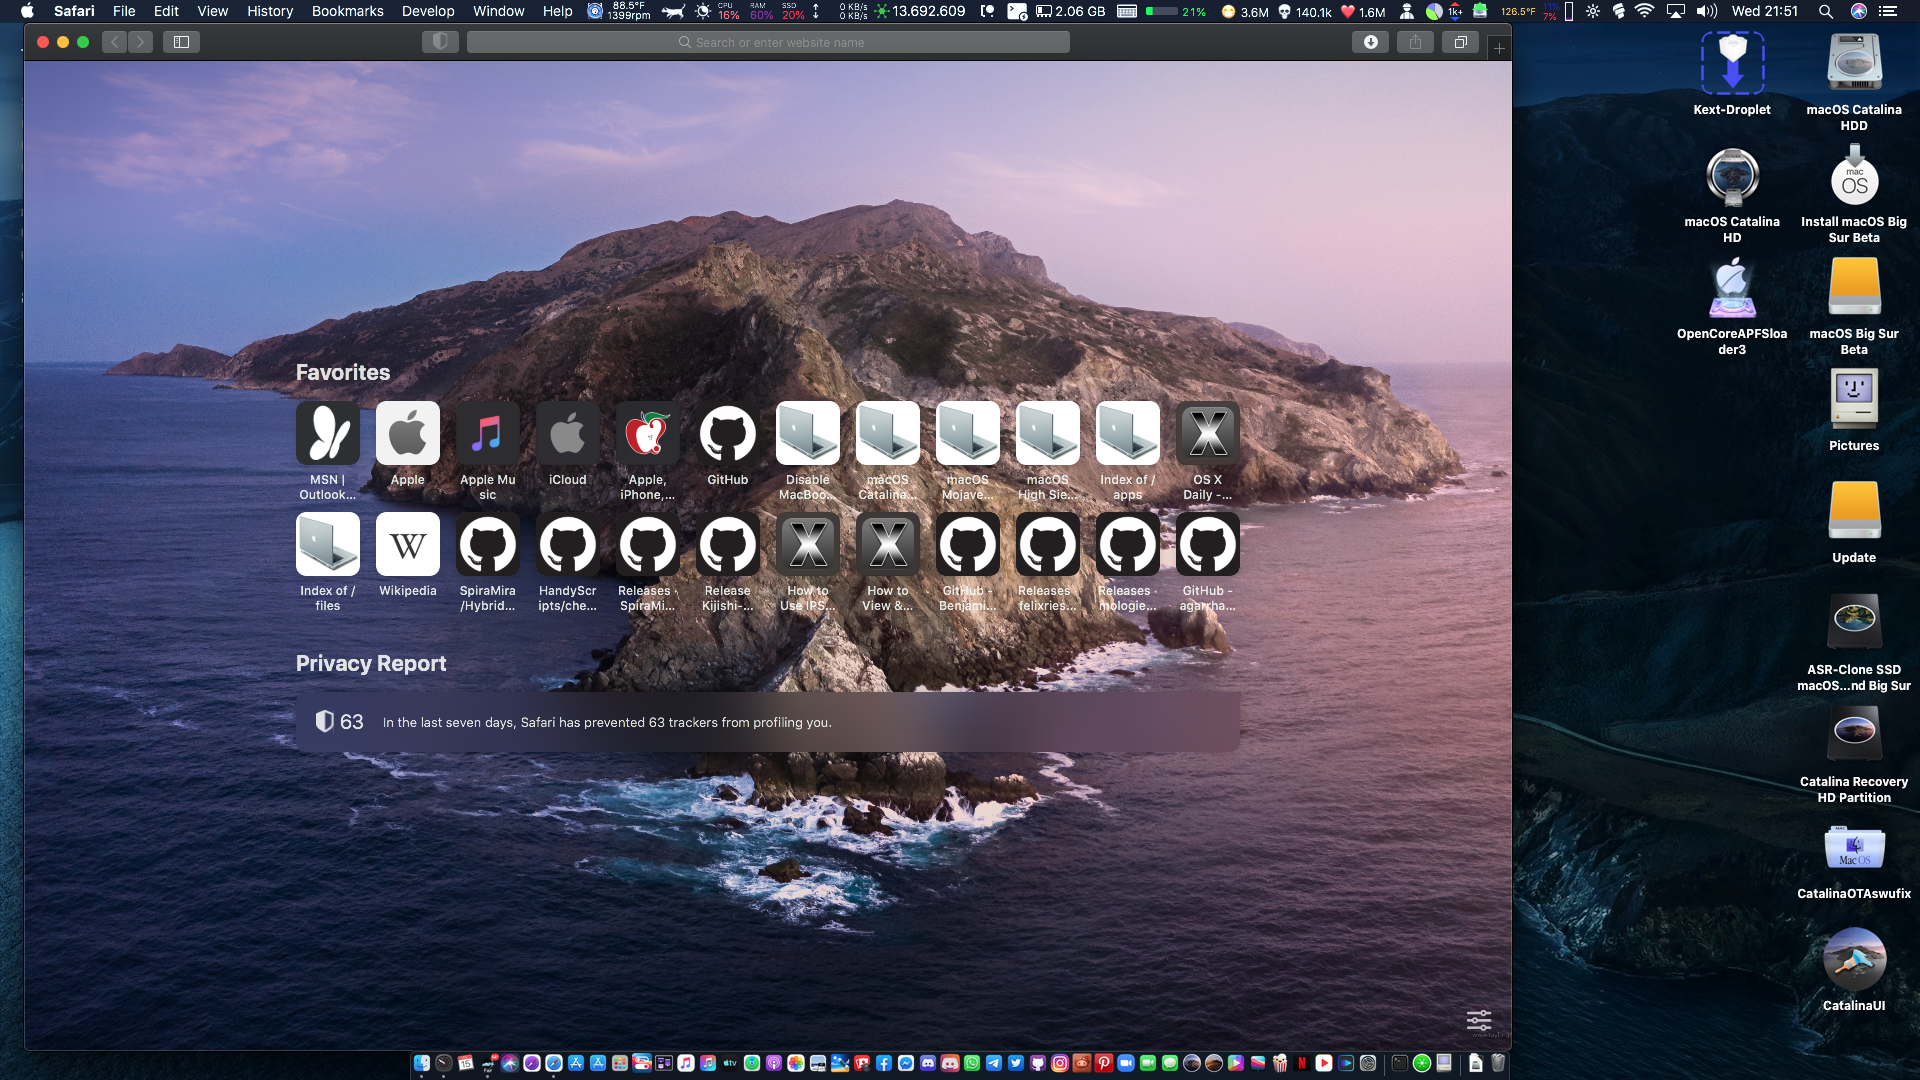Open the privacy shield icon in toolbar
This screenshot has height=1080, width=1920.
pos(440,42)
